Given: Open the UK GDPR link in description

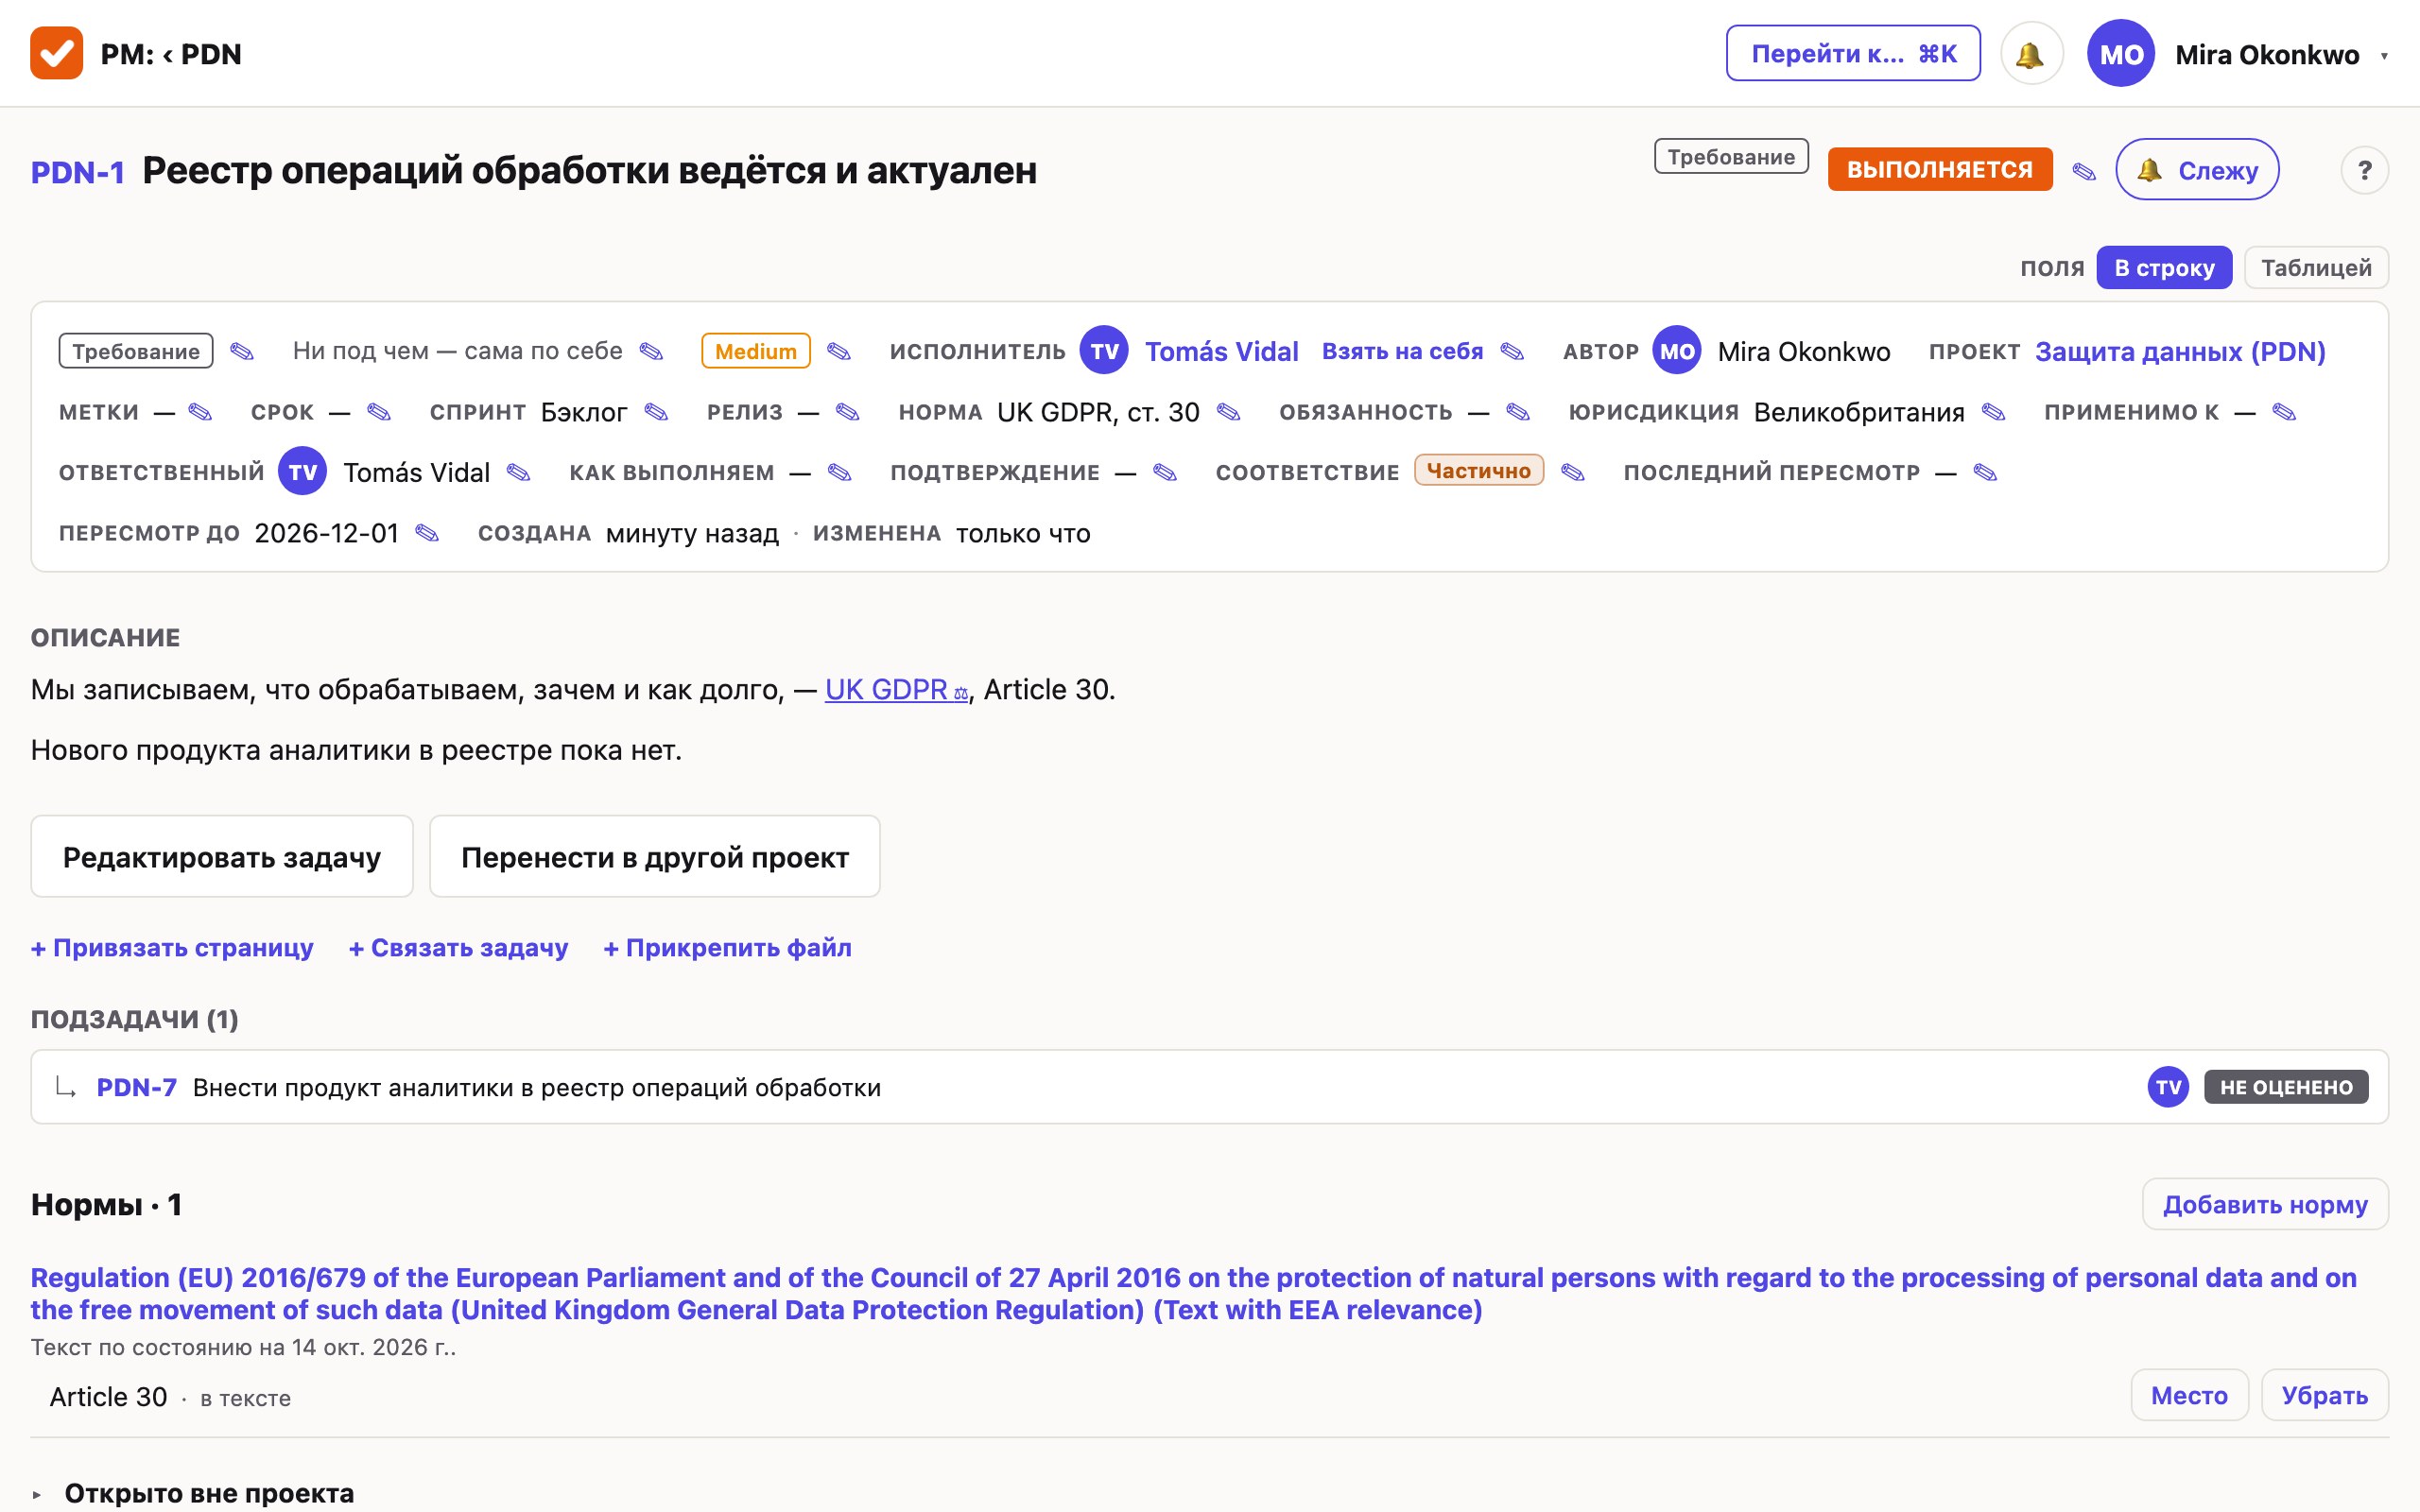Looking at the screenshot, I should click(x=896, y=689).
